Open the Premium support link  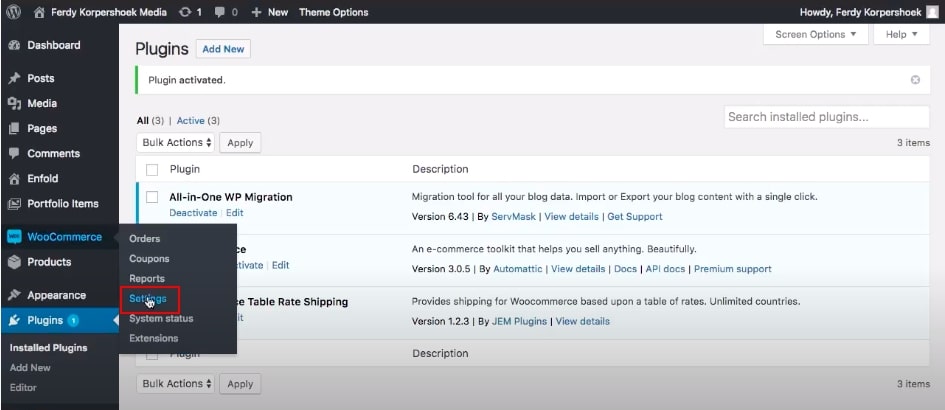732,269
